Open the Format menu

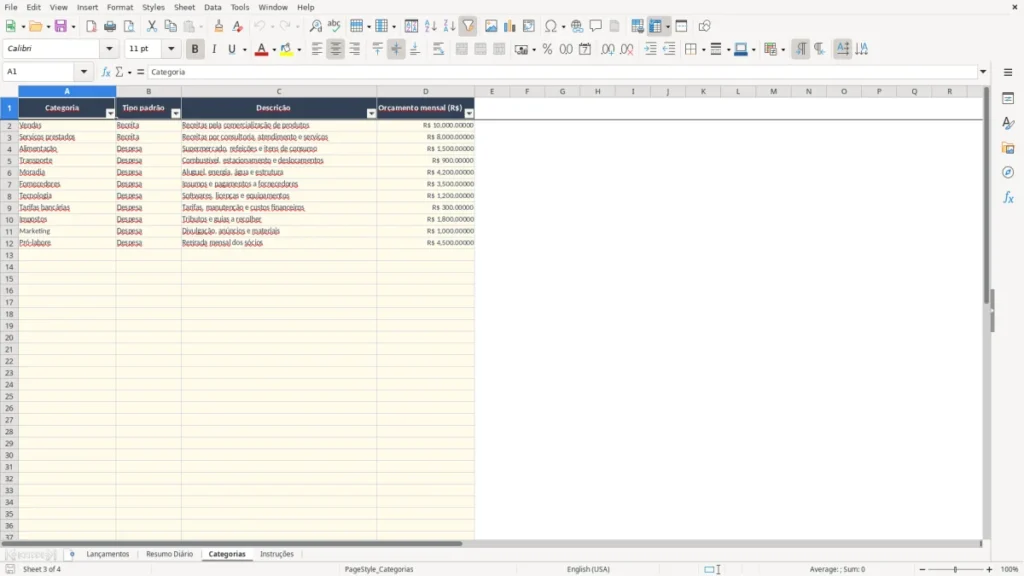click(120, 7)
